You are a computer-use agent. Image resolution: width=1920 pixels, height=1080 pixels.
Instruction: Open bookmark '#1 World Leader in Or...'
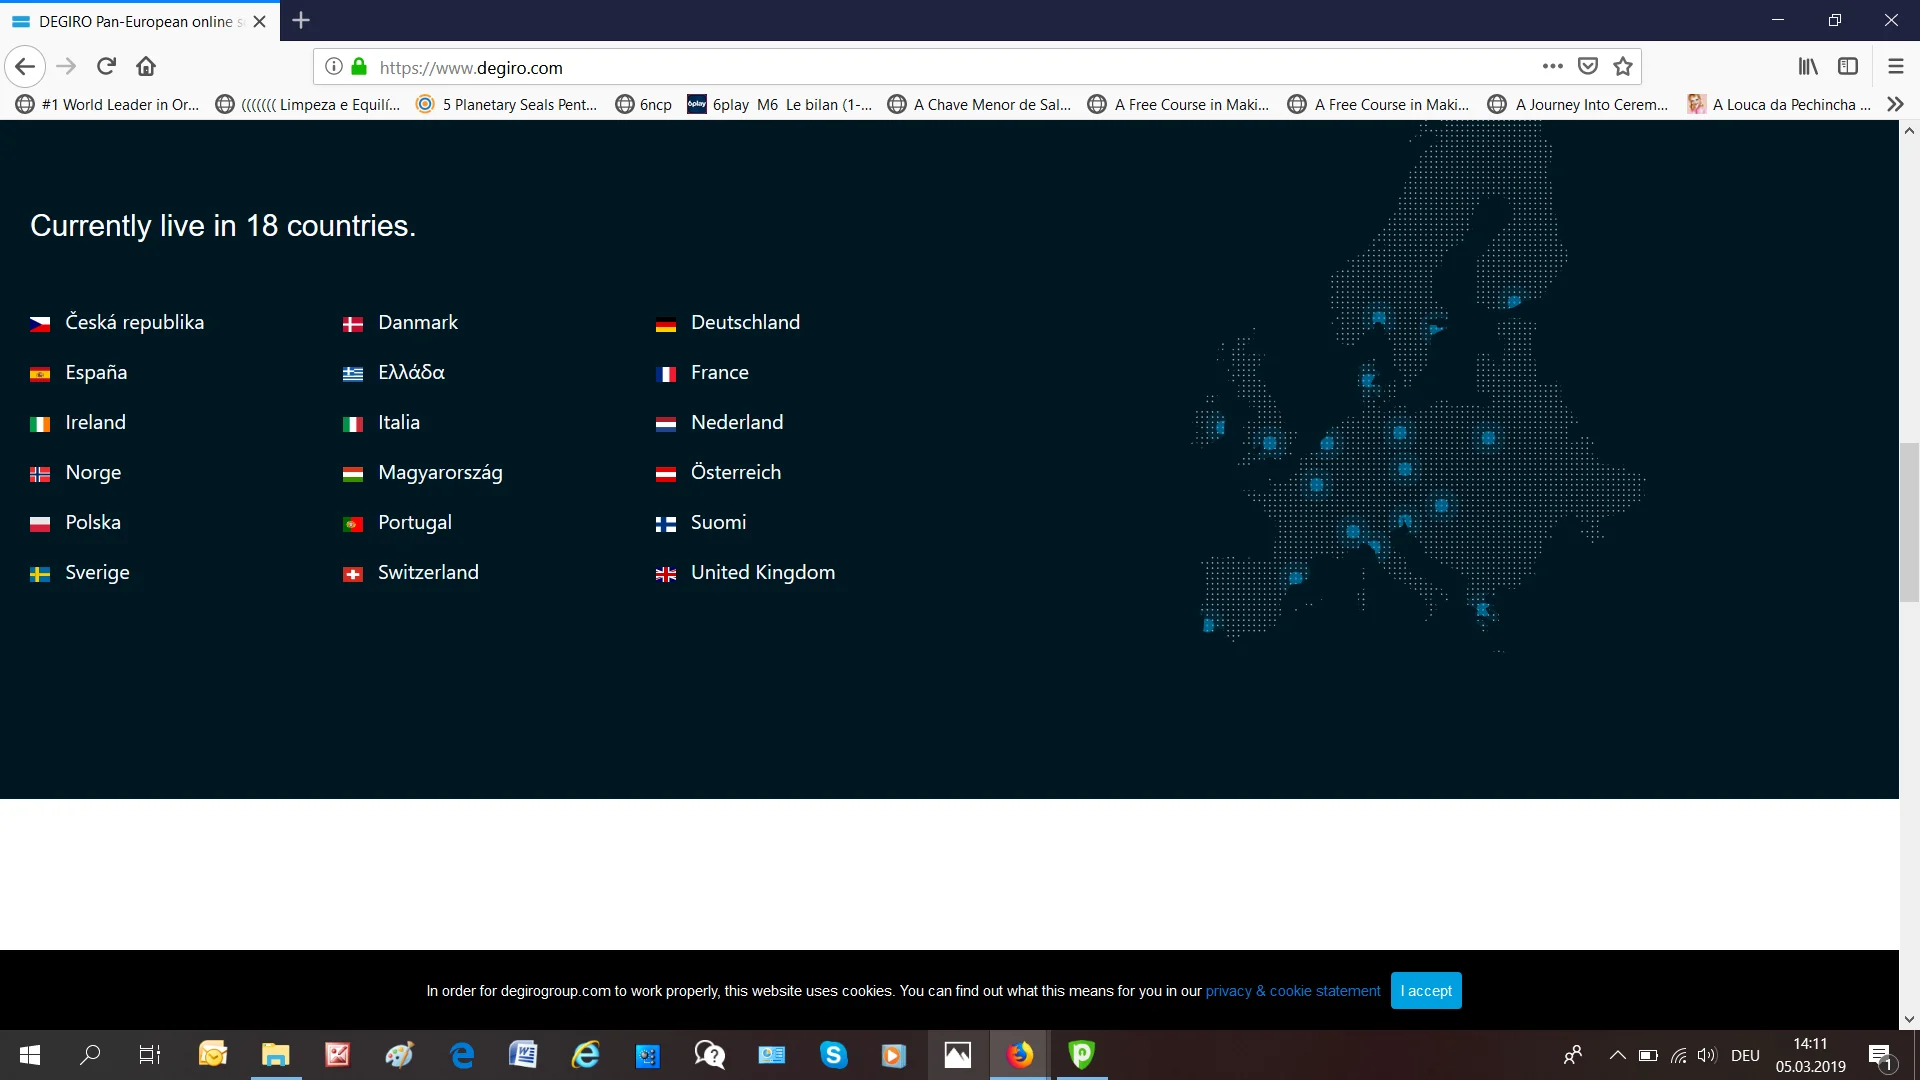(108, 104)
